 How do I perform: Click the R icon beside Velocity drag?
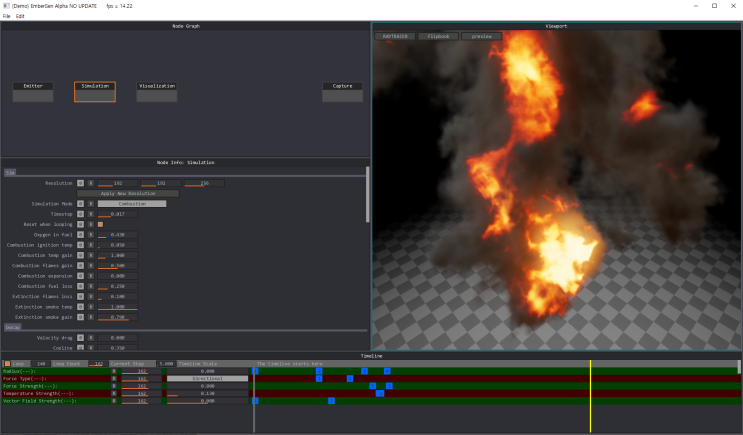[x=91, y=338]
